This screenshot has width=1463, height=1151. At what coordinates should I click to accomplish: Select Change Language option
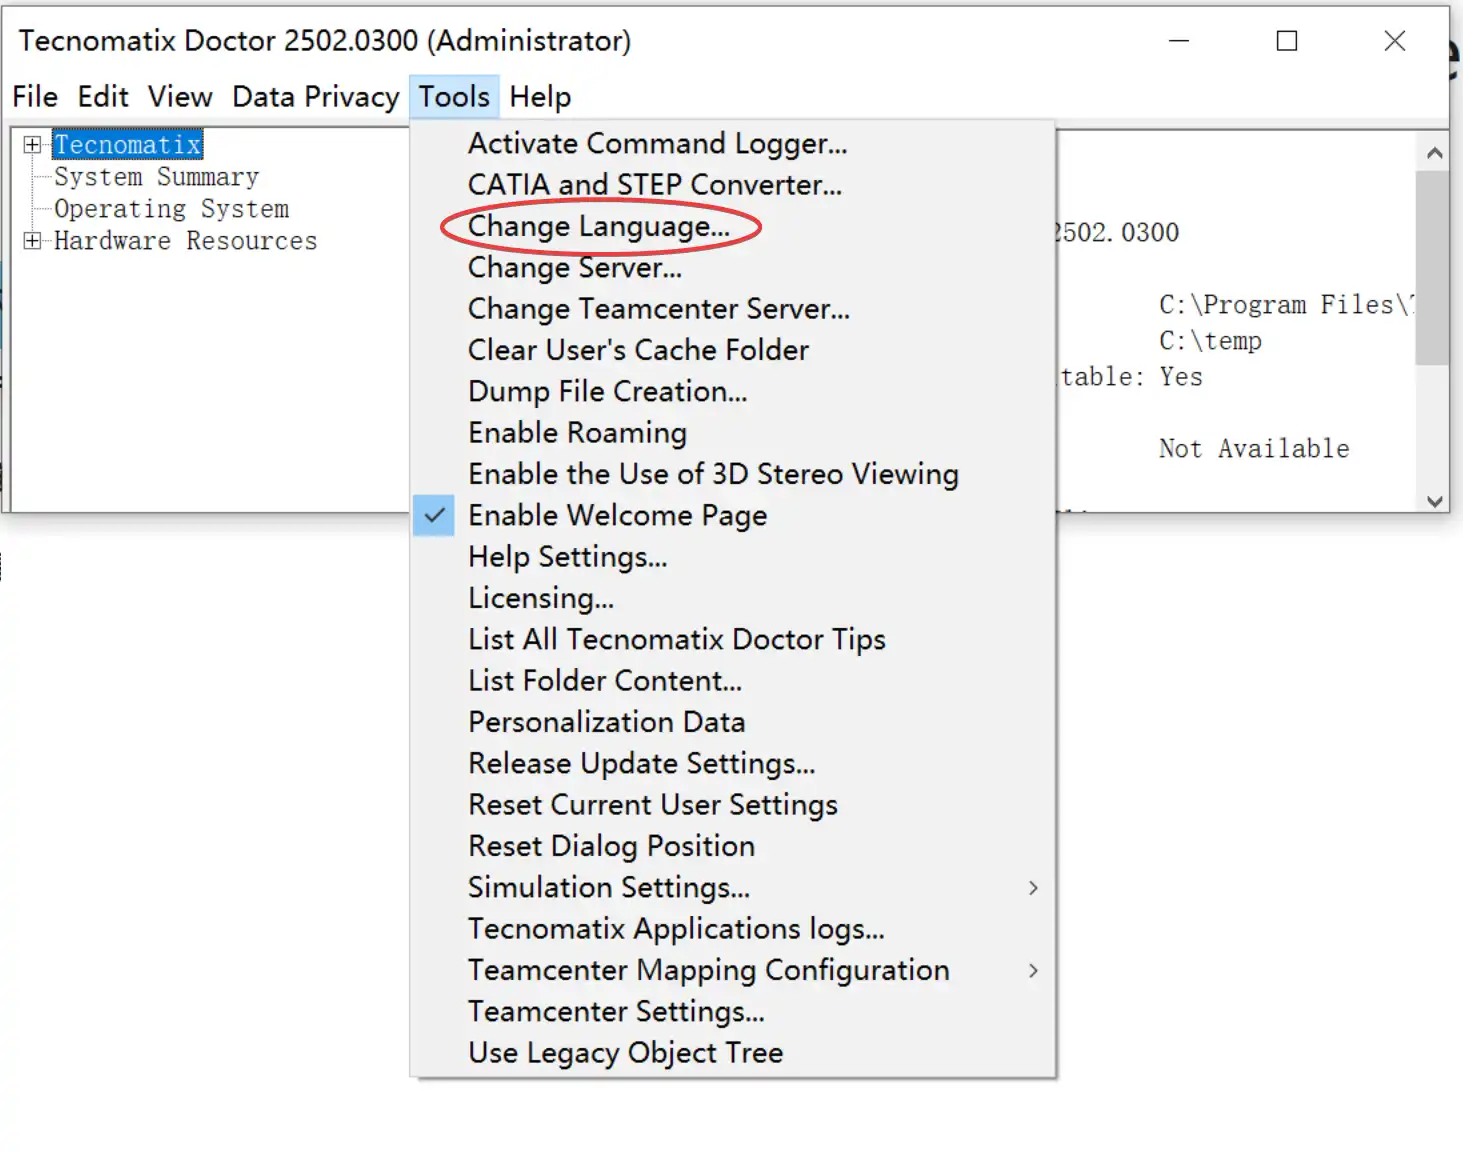(733, 227)
